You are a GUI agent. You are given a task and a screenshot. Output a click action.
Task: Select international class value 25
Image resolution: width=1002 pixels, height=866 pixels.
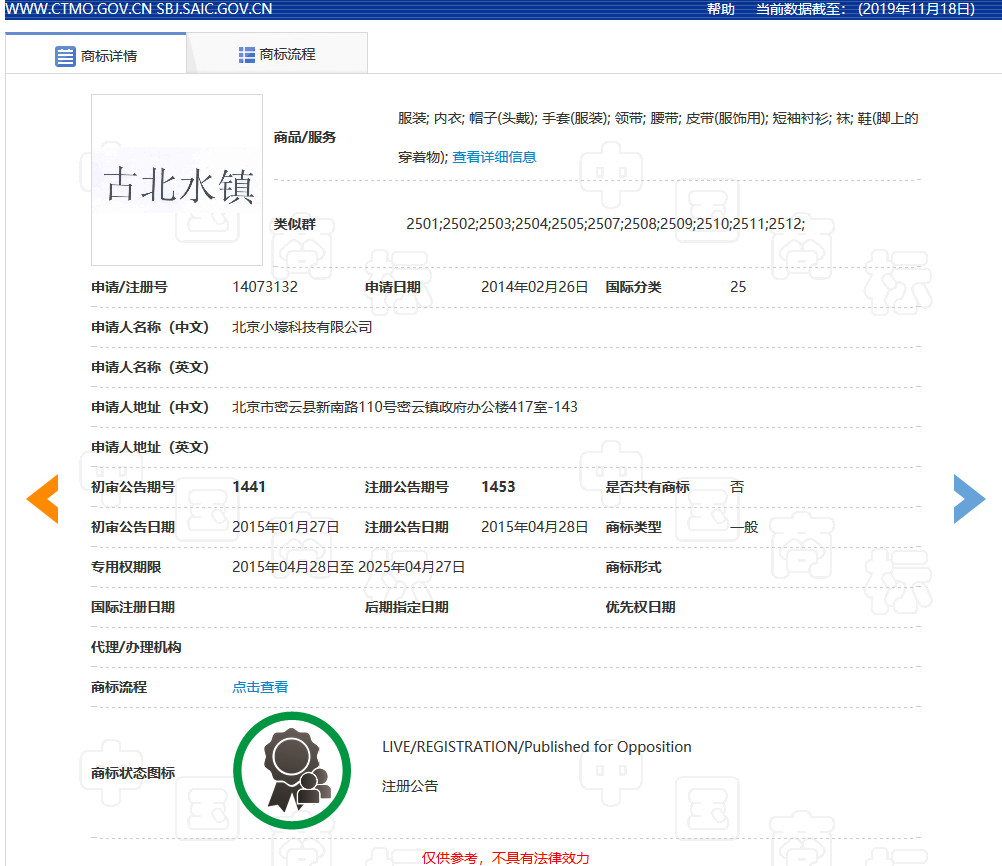click(738, 287)
